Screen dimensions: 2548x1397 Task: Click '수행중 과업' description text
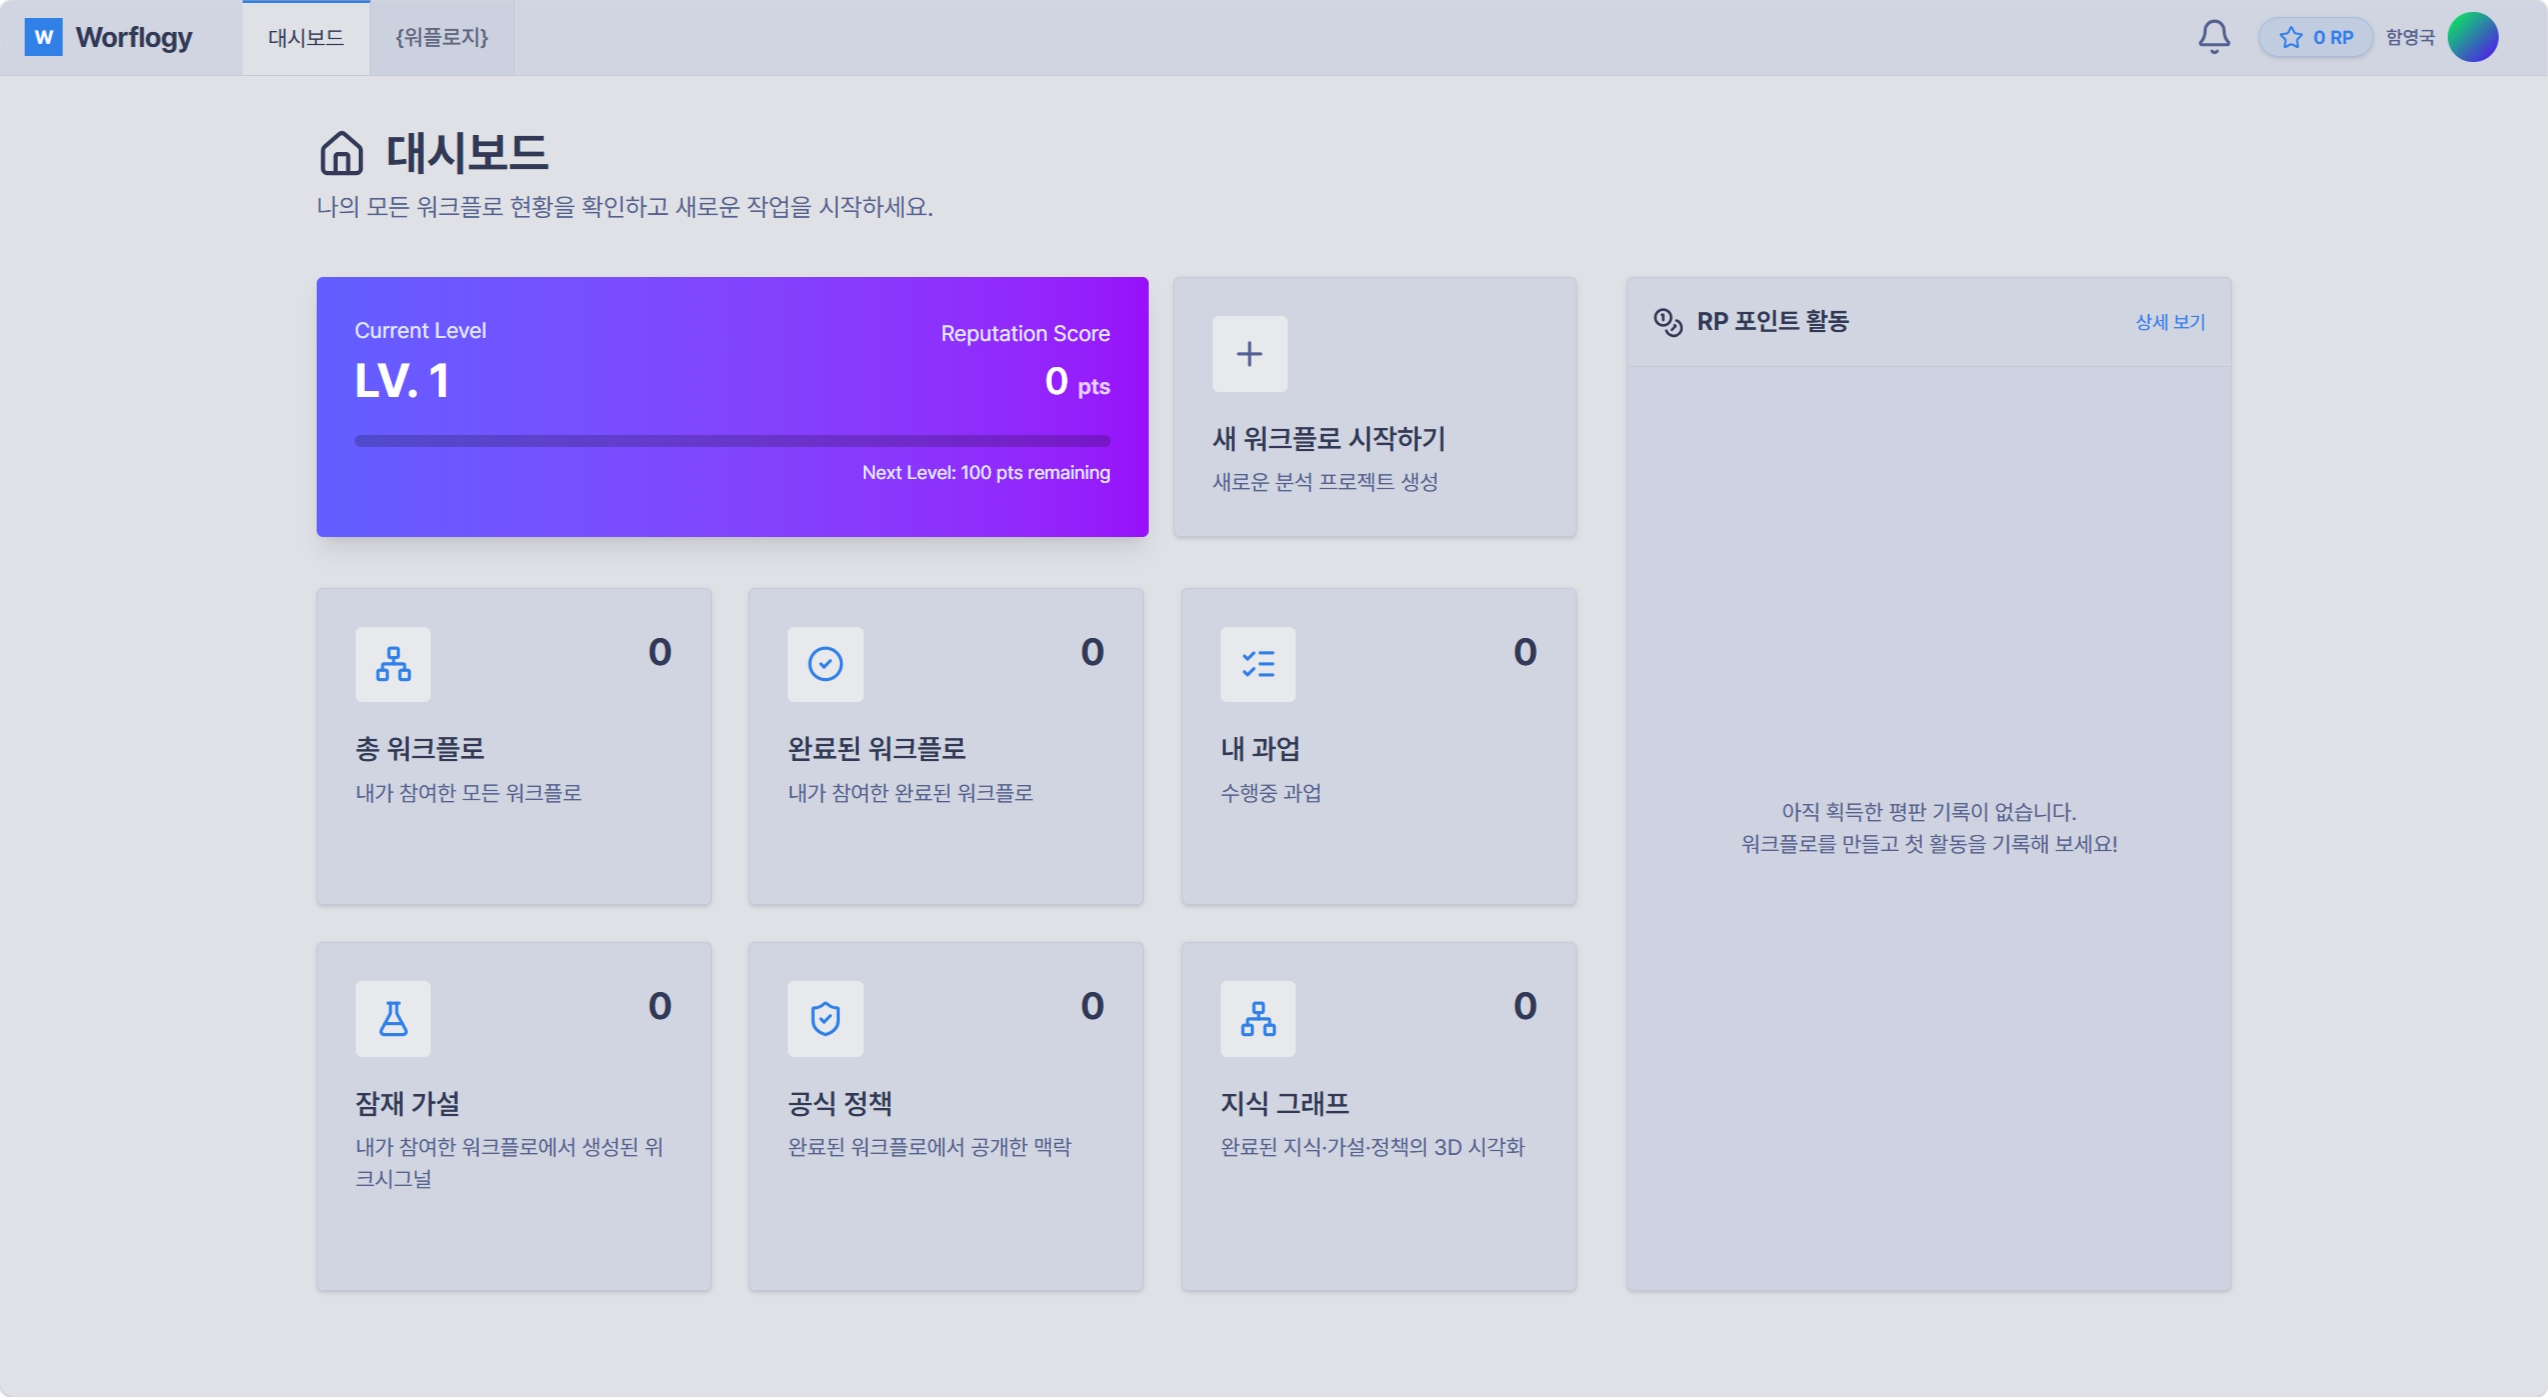[1270, 793]
